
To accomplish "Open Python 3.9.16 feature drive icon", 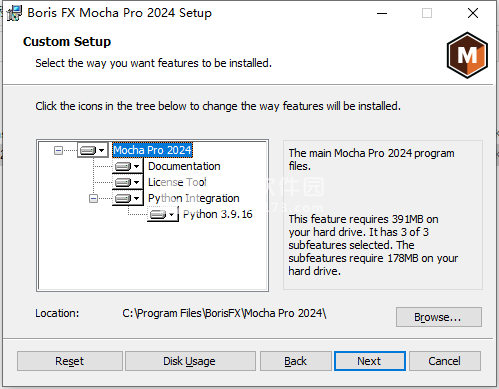I will coord(163,214).
